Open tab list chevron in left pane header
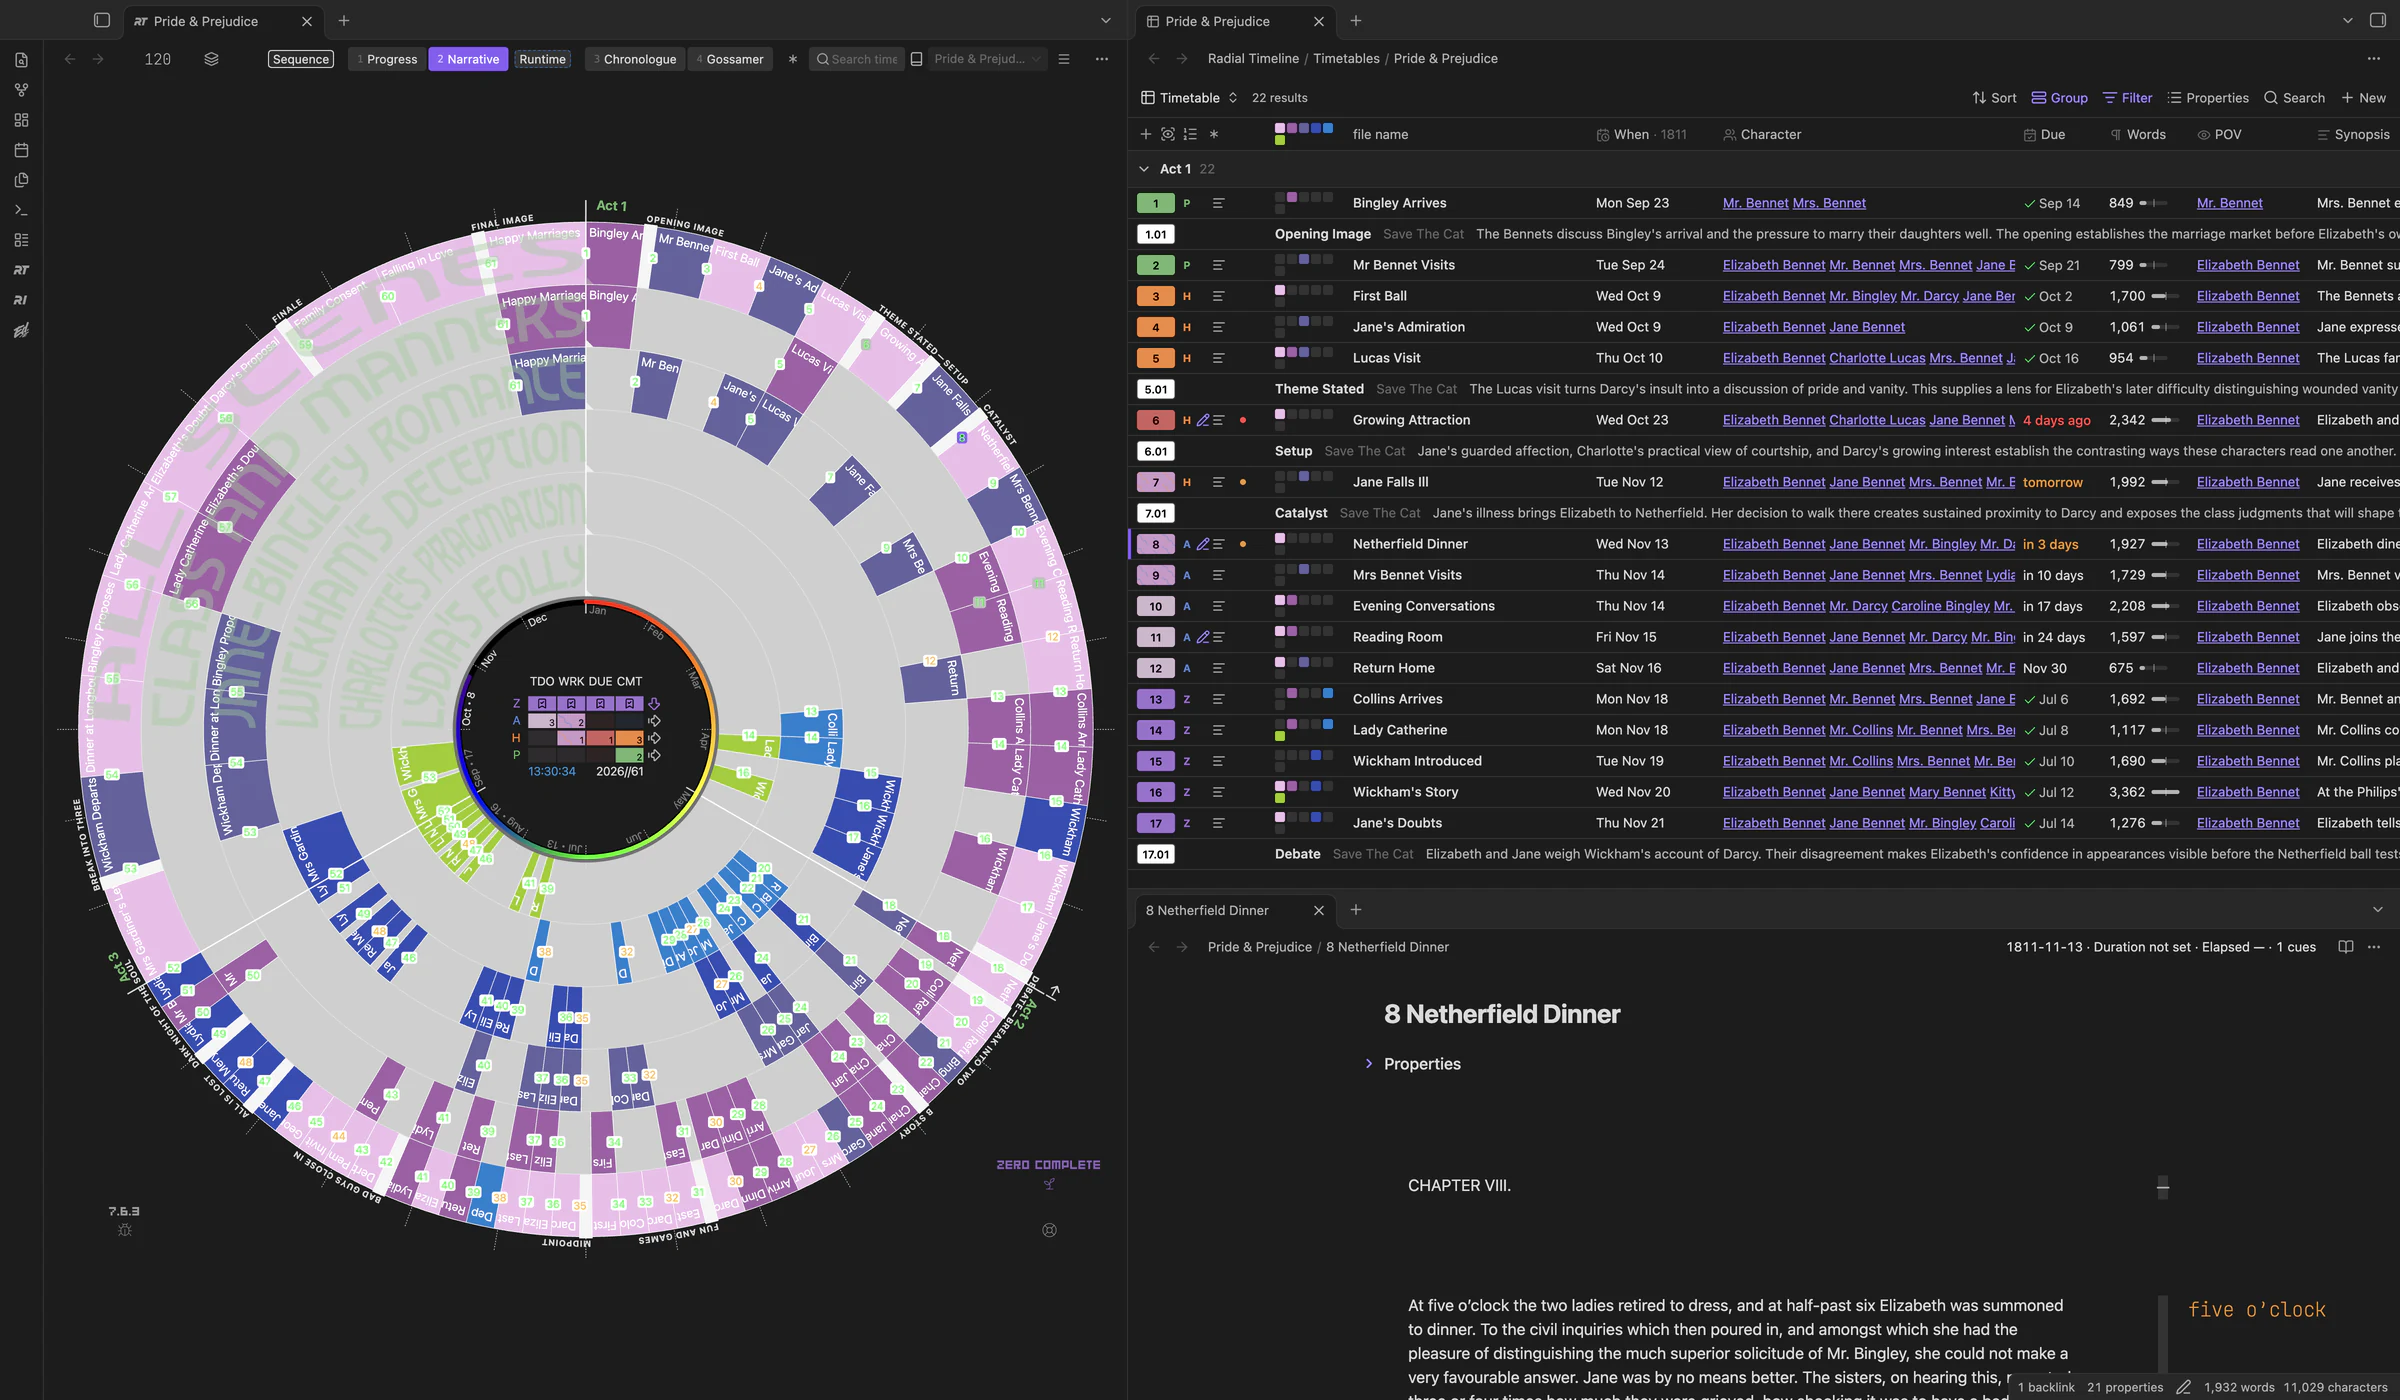This screenshot has height=1400, width=2400. [x=1106, y=20]
